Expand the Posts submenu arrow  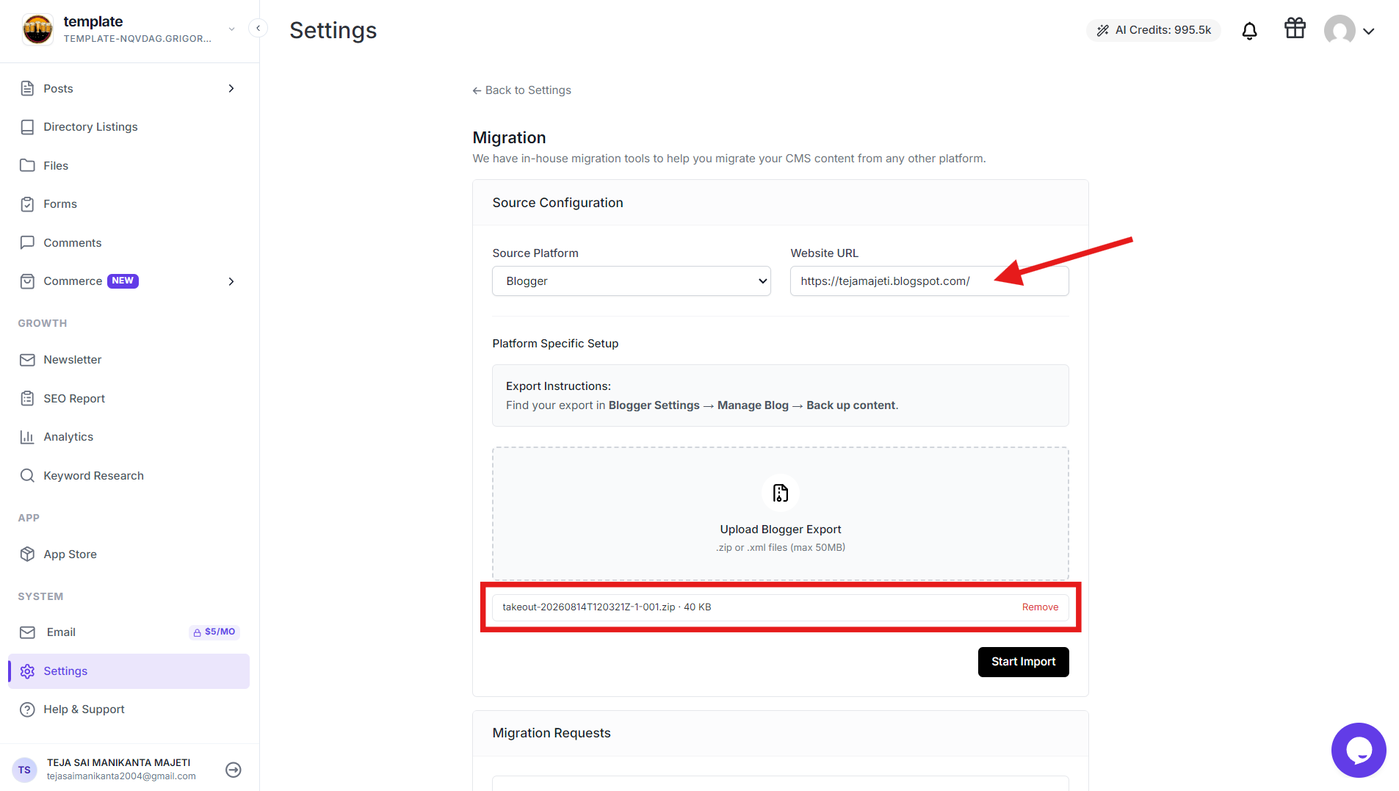tap(231, 89)
